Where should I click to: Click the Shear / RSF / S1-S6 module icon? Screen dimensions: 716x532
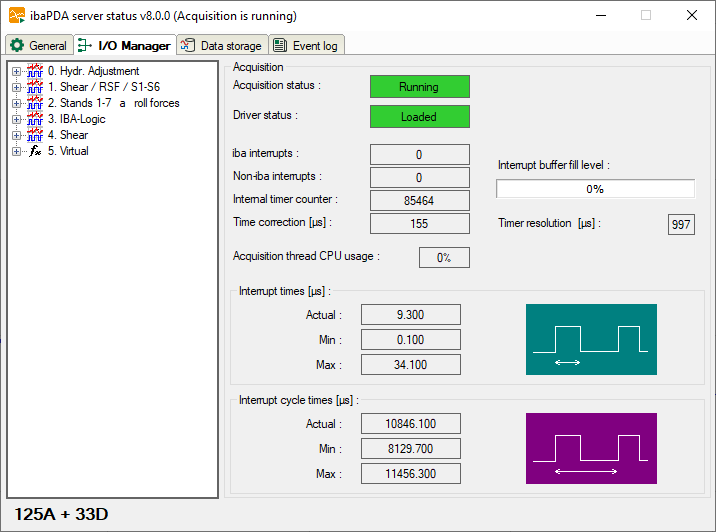click(35, 87)
